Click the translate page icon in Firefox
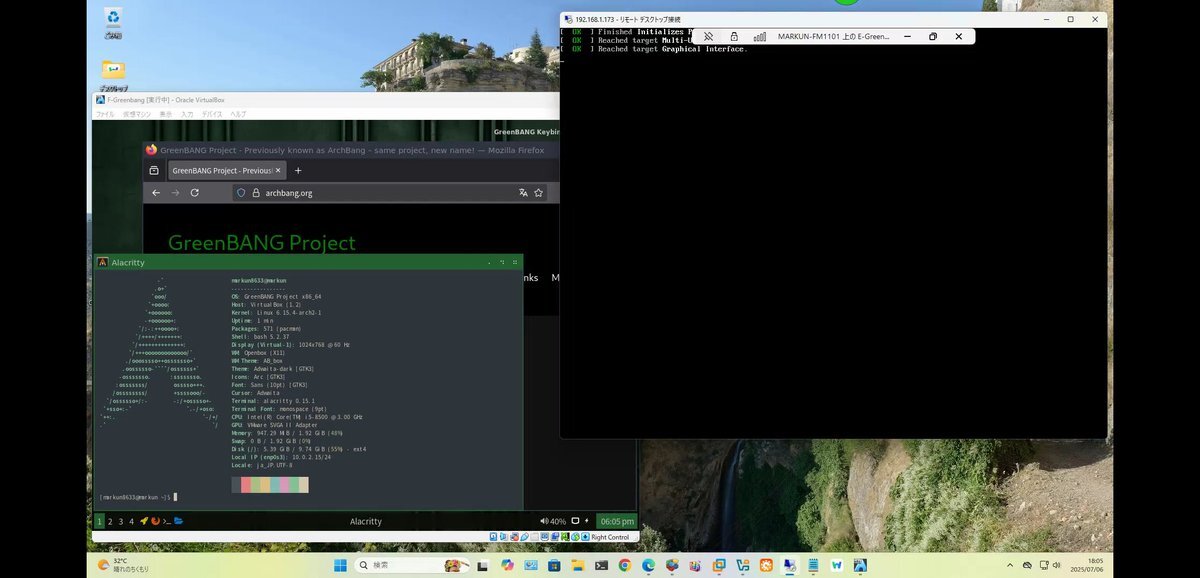 coord(523,193)
